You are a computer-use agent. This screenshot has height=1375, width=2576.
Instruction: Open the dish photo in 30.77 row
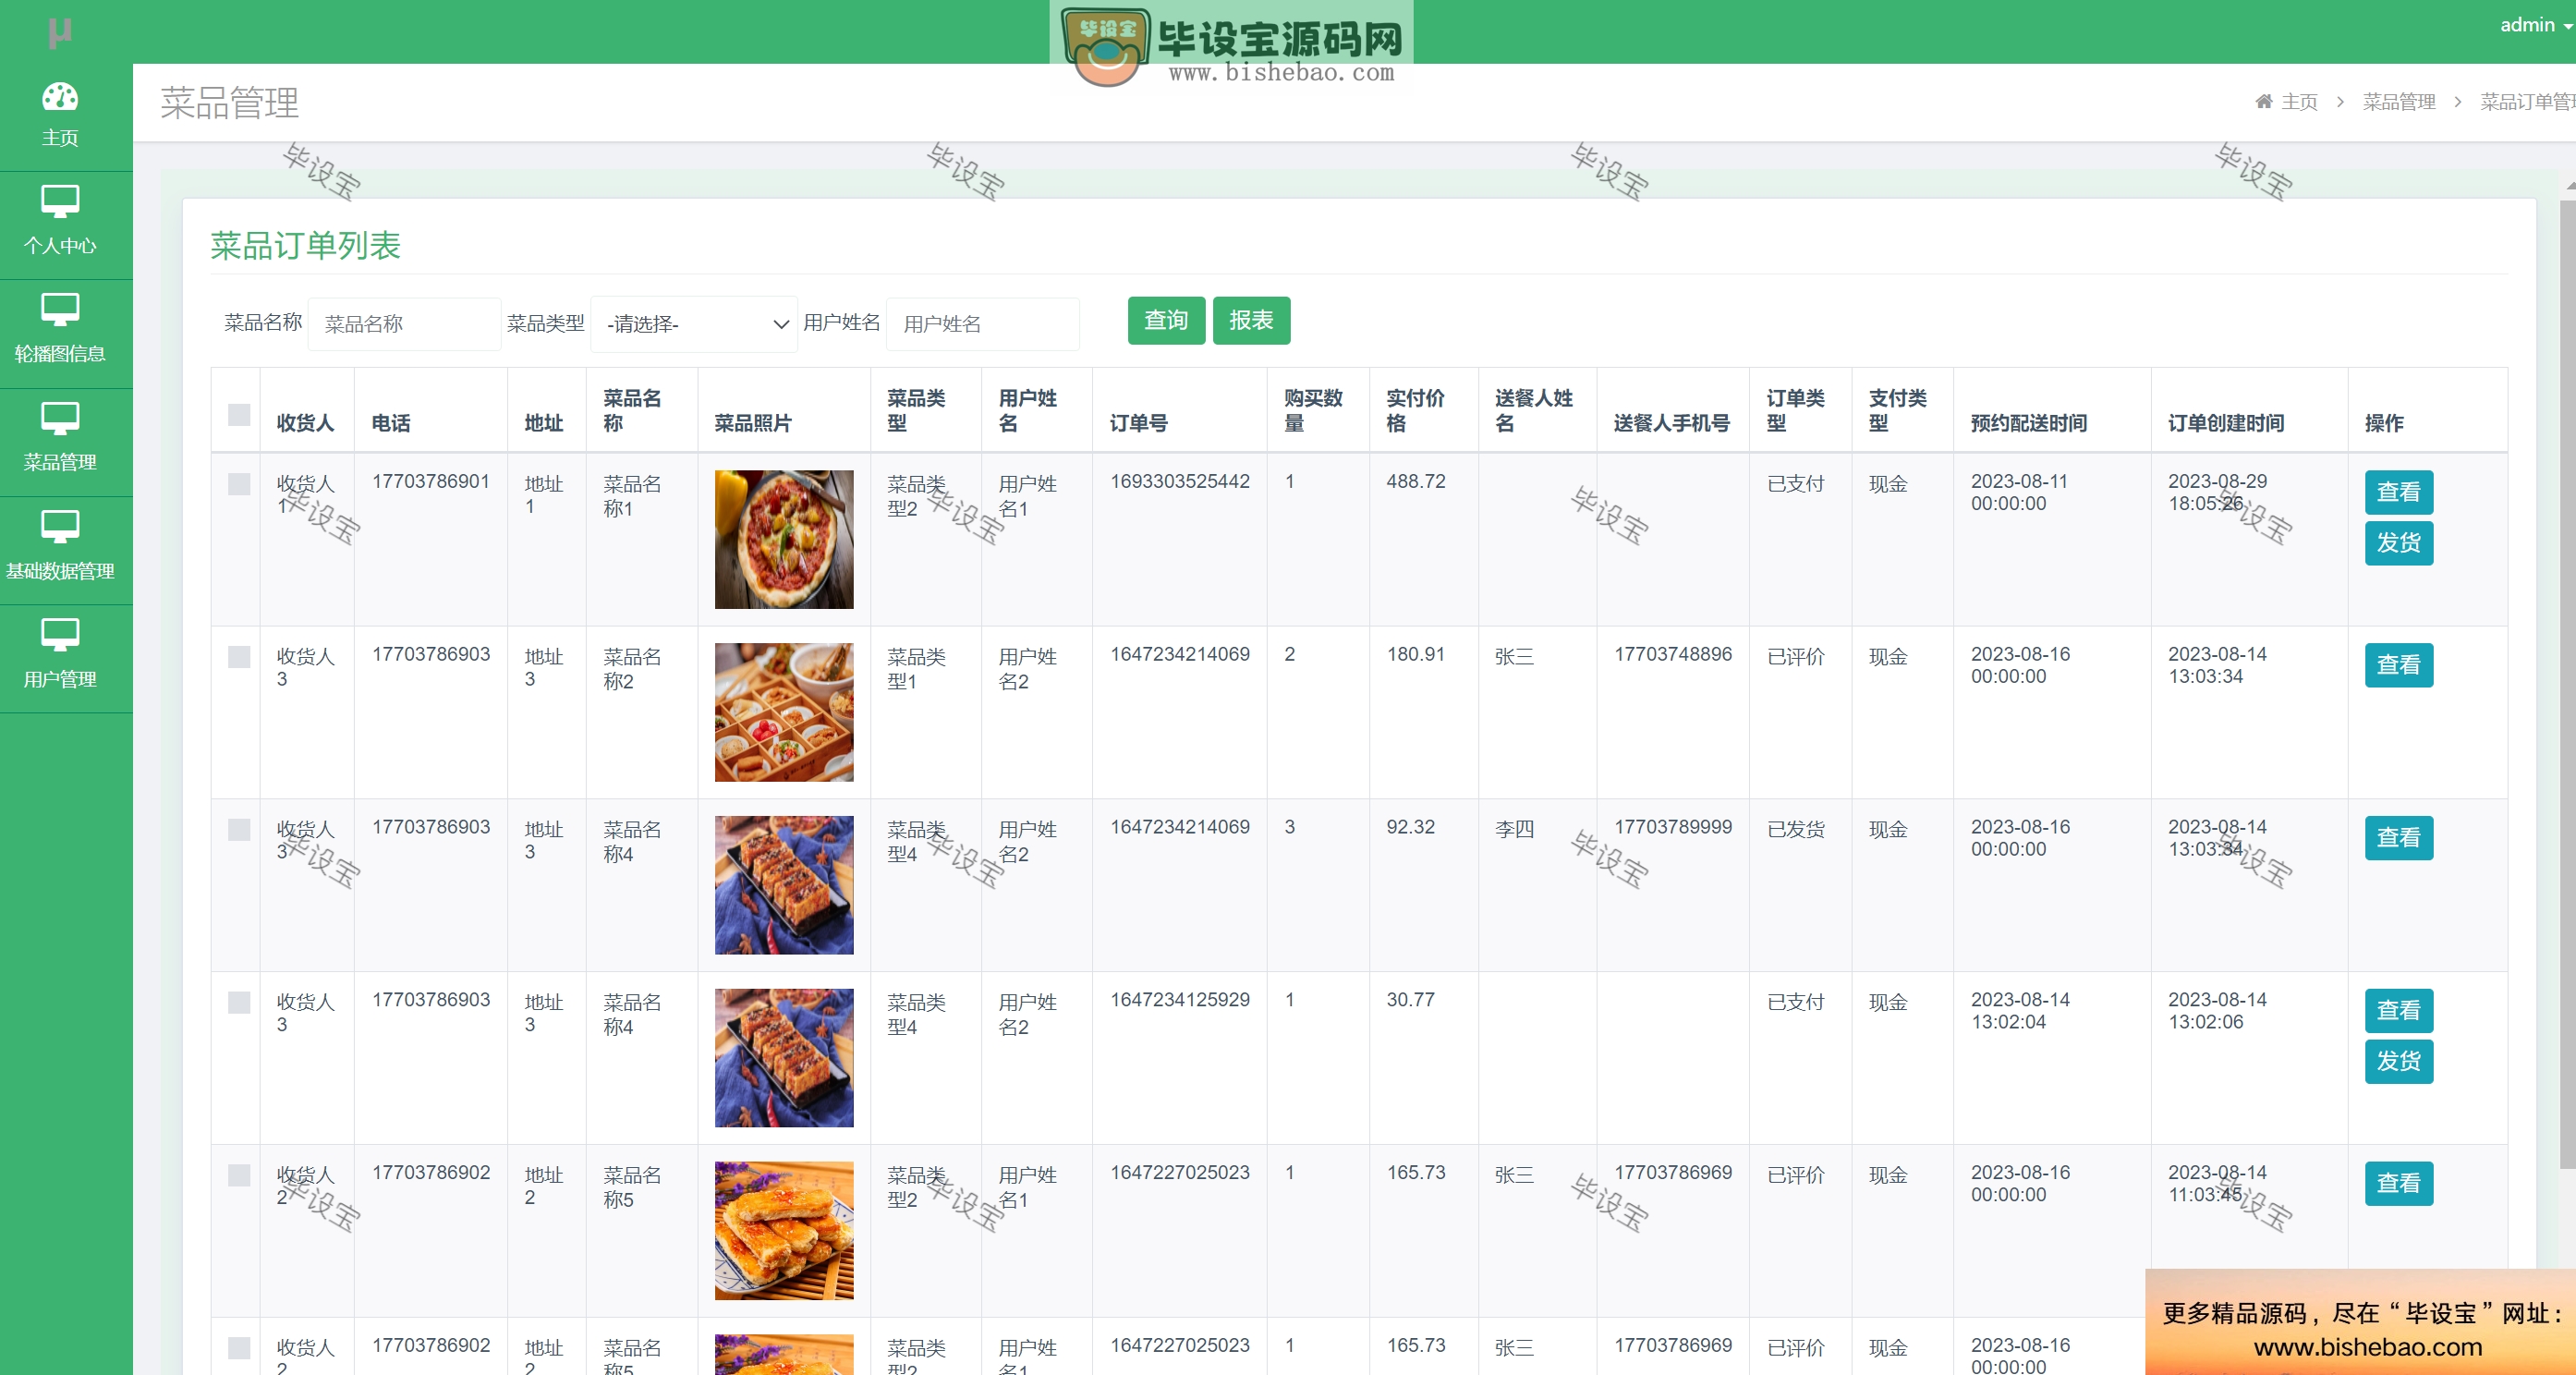point(784,1058)
